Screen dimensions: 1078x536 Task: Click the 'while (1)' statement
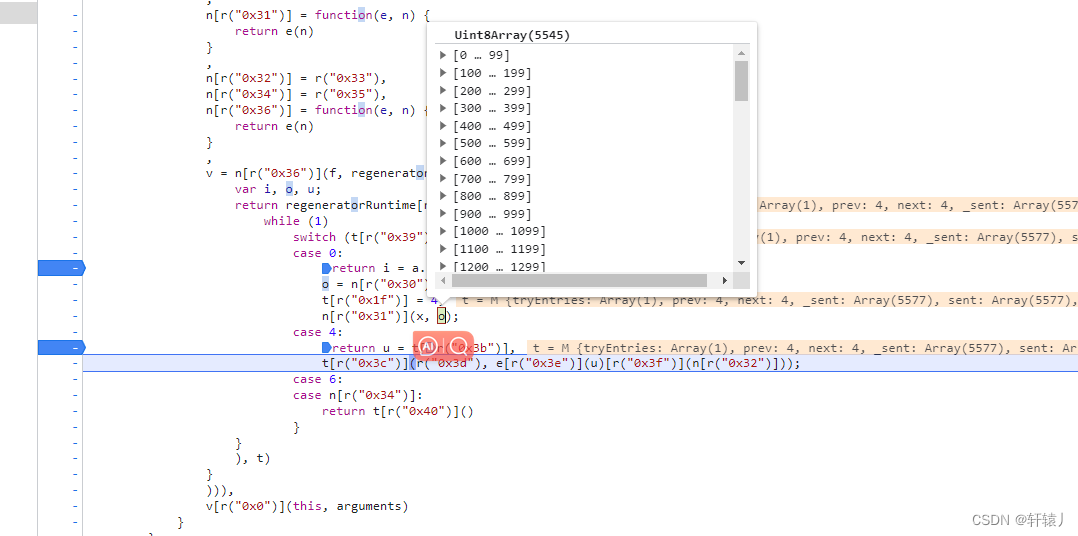[x=296, y=221]
